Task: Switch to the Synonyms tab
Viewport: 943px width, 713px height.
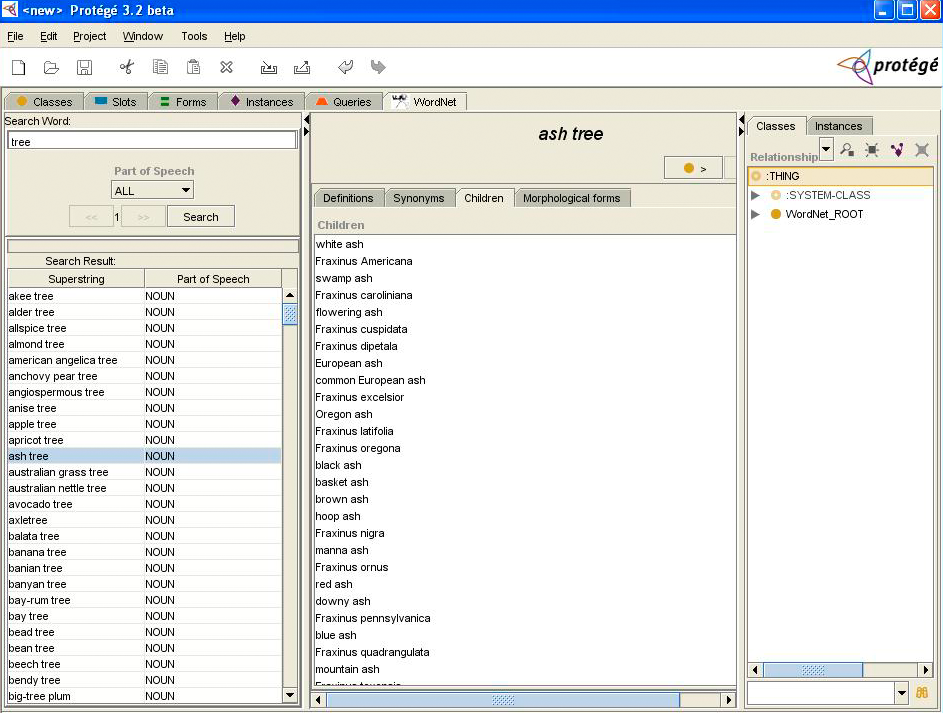Action: [418, 198]
